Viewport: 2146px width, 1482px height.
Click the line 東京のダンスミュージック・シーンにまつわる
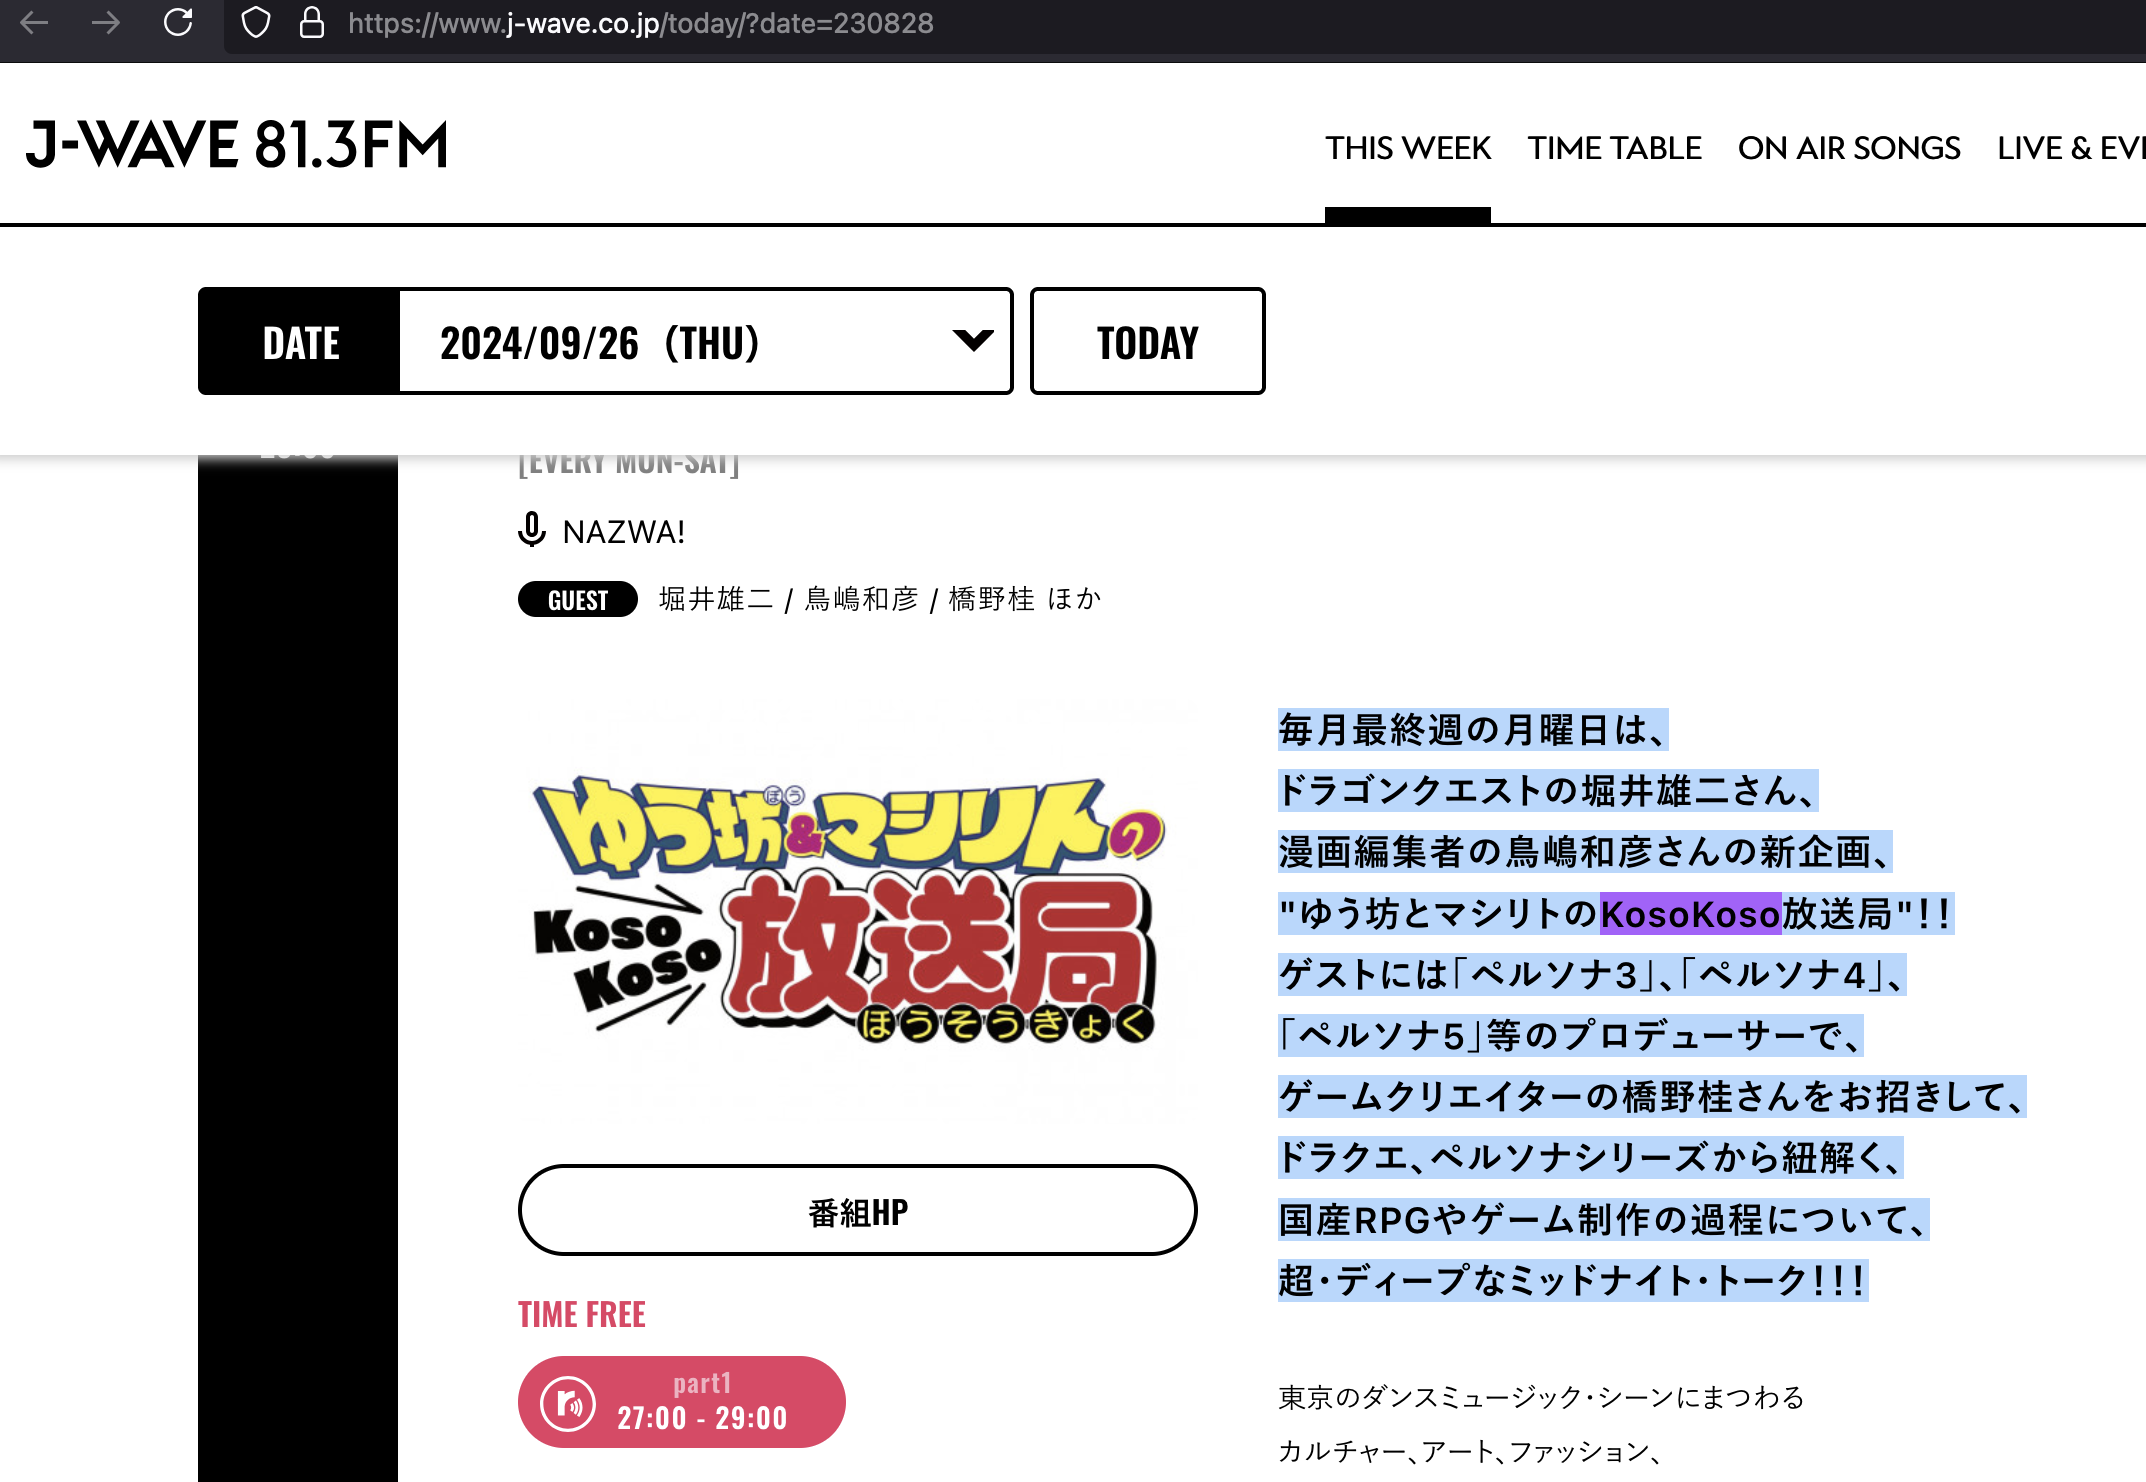(1541, 1397)
